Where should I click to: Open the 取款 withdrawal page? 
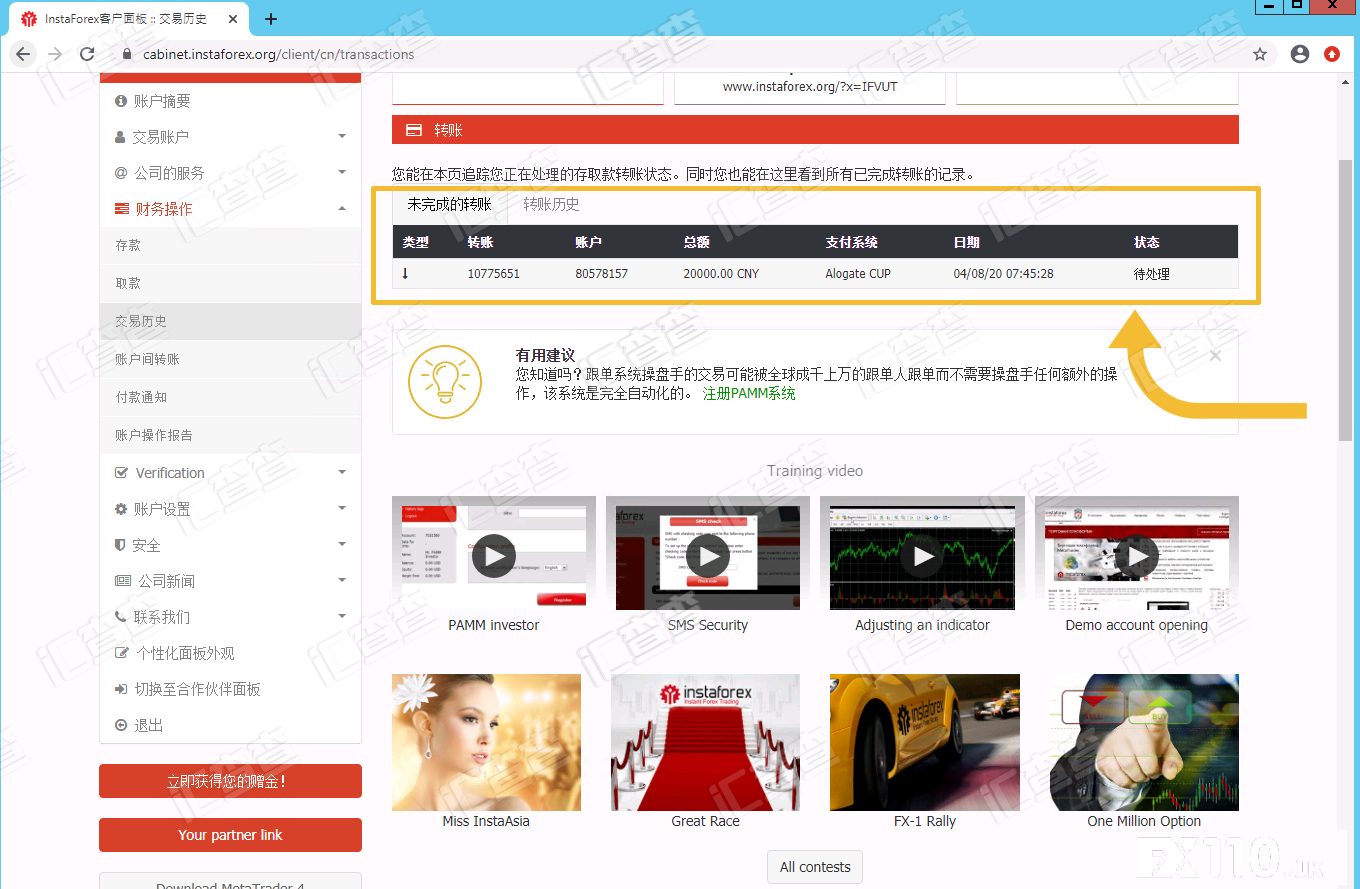(x=230, y=283)
